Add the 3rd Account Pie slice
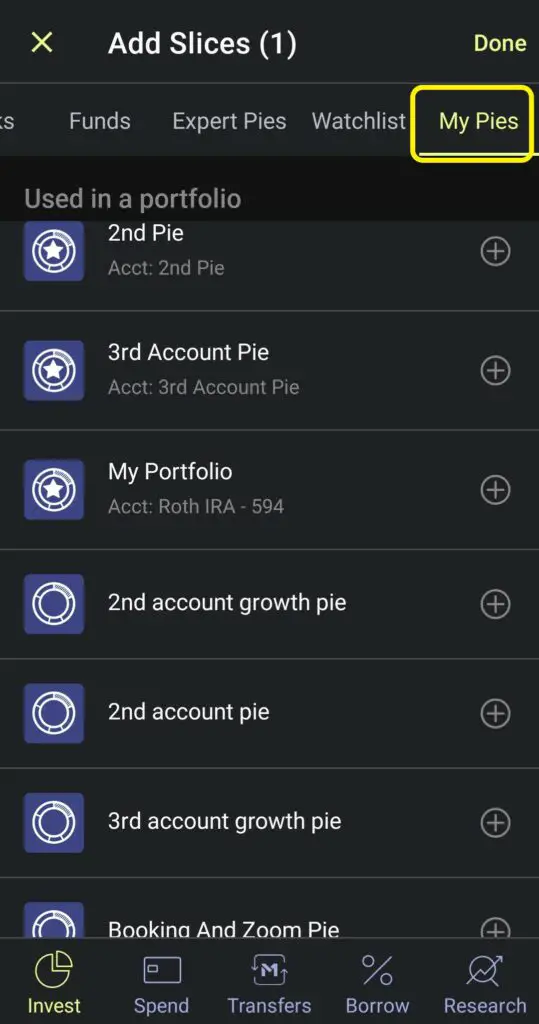The image size is (539, 1024). pyautogui.click(x=495, y=370)
